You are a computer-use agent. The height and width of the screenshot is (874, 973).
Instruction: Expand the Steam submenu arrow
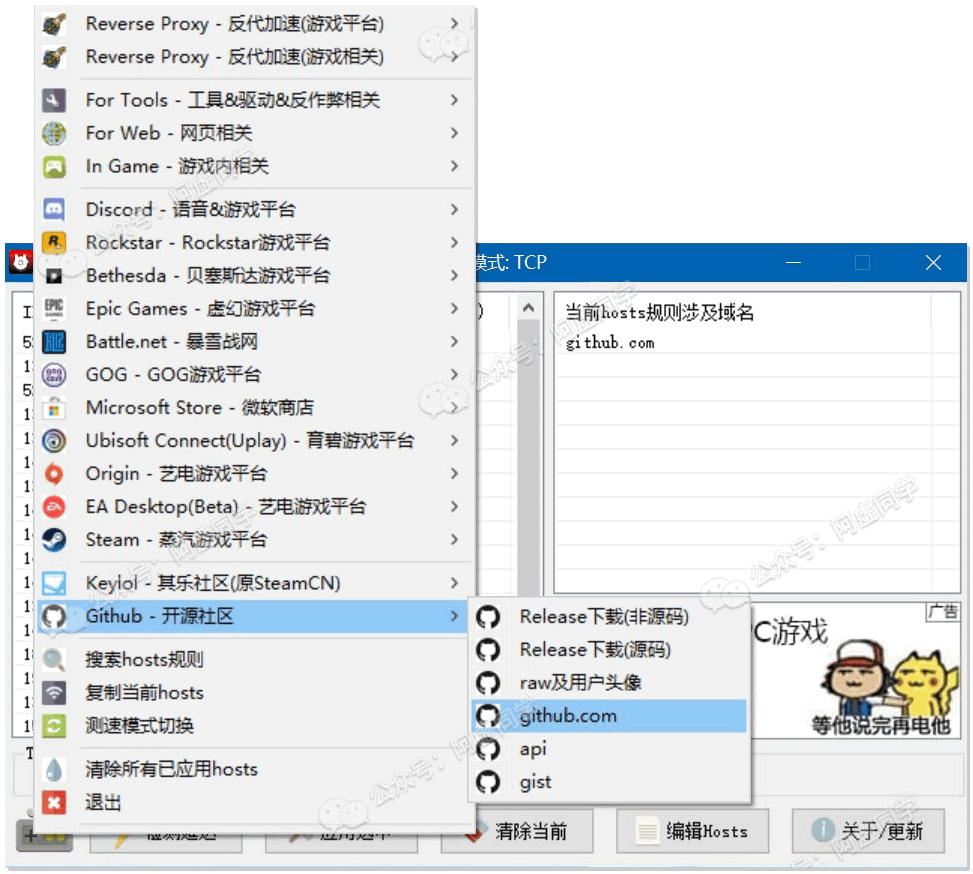pos(454,539)
